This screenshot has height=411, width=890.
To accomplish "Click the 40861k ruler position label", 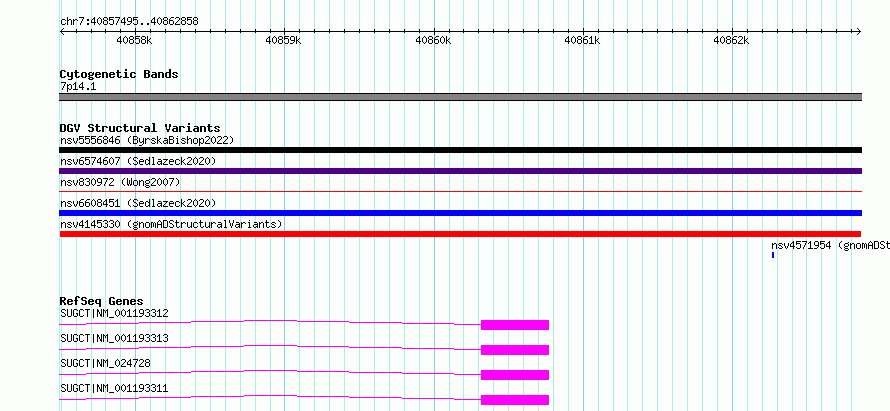I will coord(582,41).
